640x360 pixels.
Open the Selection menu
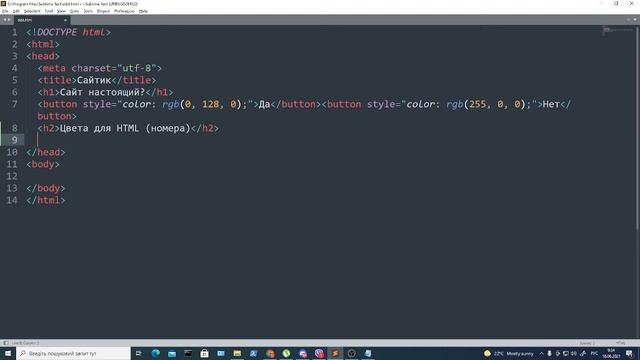[x=32, y=11]
